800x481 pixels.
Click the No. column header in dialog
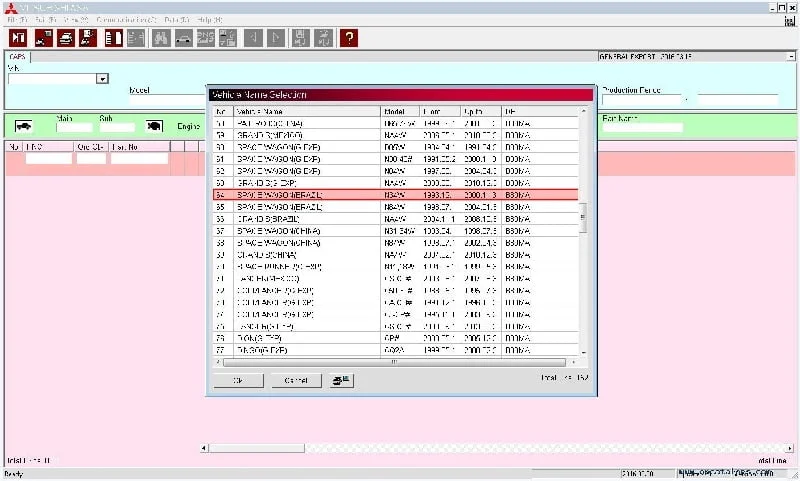(223, 111)
